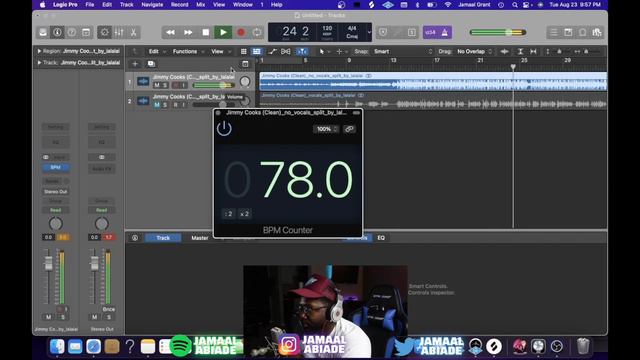Toggle the tuner button
Screen dimensions: 640x360
pyautogui.click(x=383, y=32)
